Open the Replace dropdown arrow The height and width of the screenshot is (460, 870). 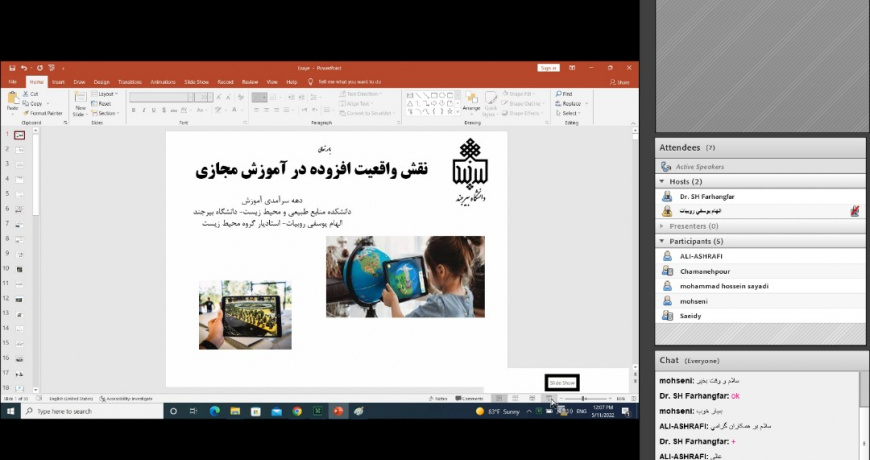click(586, 103)
